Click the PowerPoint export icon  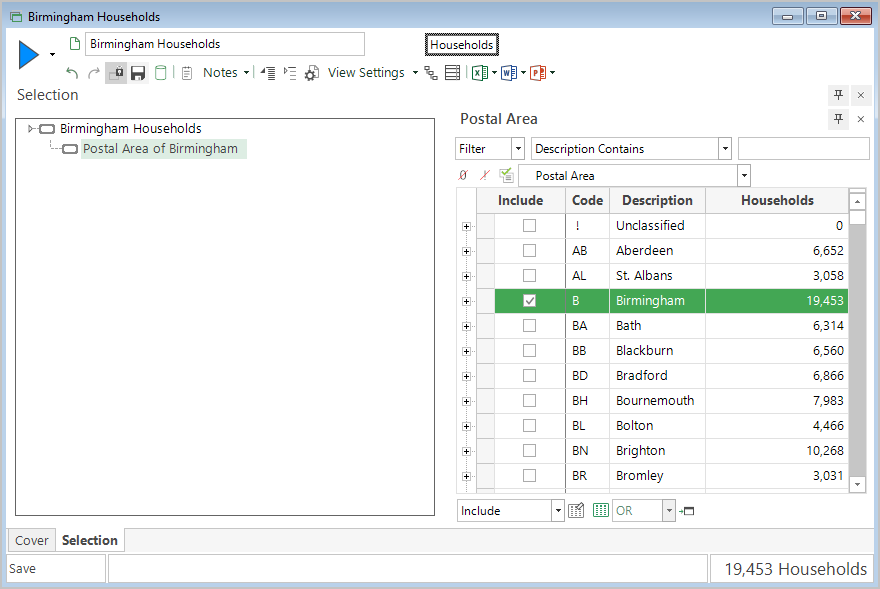(x=537, y=73)
